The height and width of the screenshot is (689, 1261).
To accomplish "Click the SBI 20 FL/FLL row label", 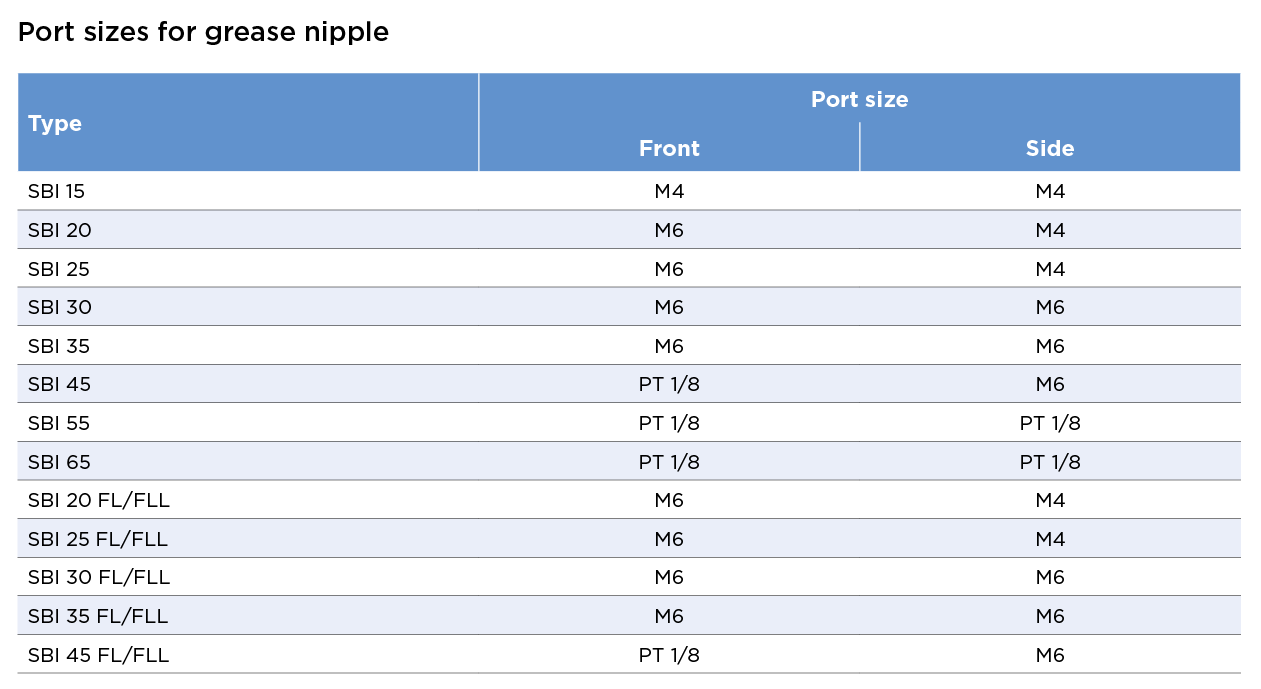I will pyautogui.click(x=99, y=500).
